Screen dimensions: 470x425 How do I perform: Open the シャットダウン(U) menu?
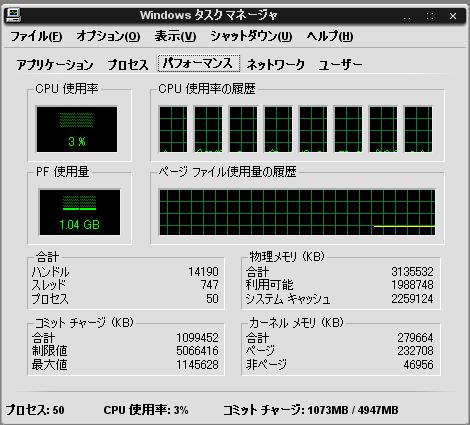pos(251,36)
